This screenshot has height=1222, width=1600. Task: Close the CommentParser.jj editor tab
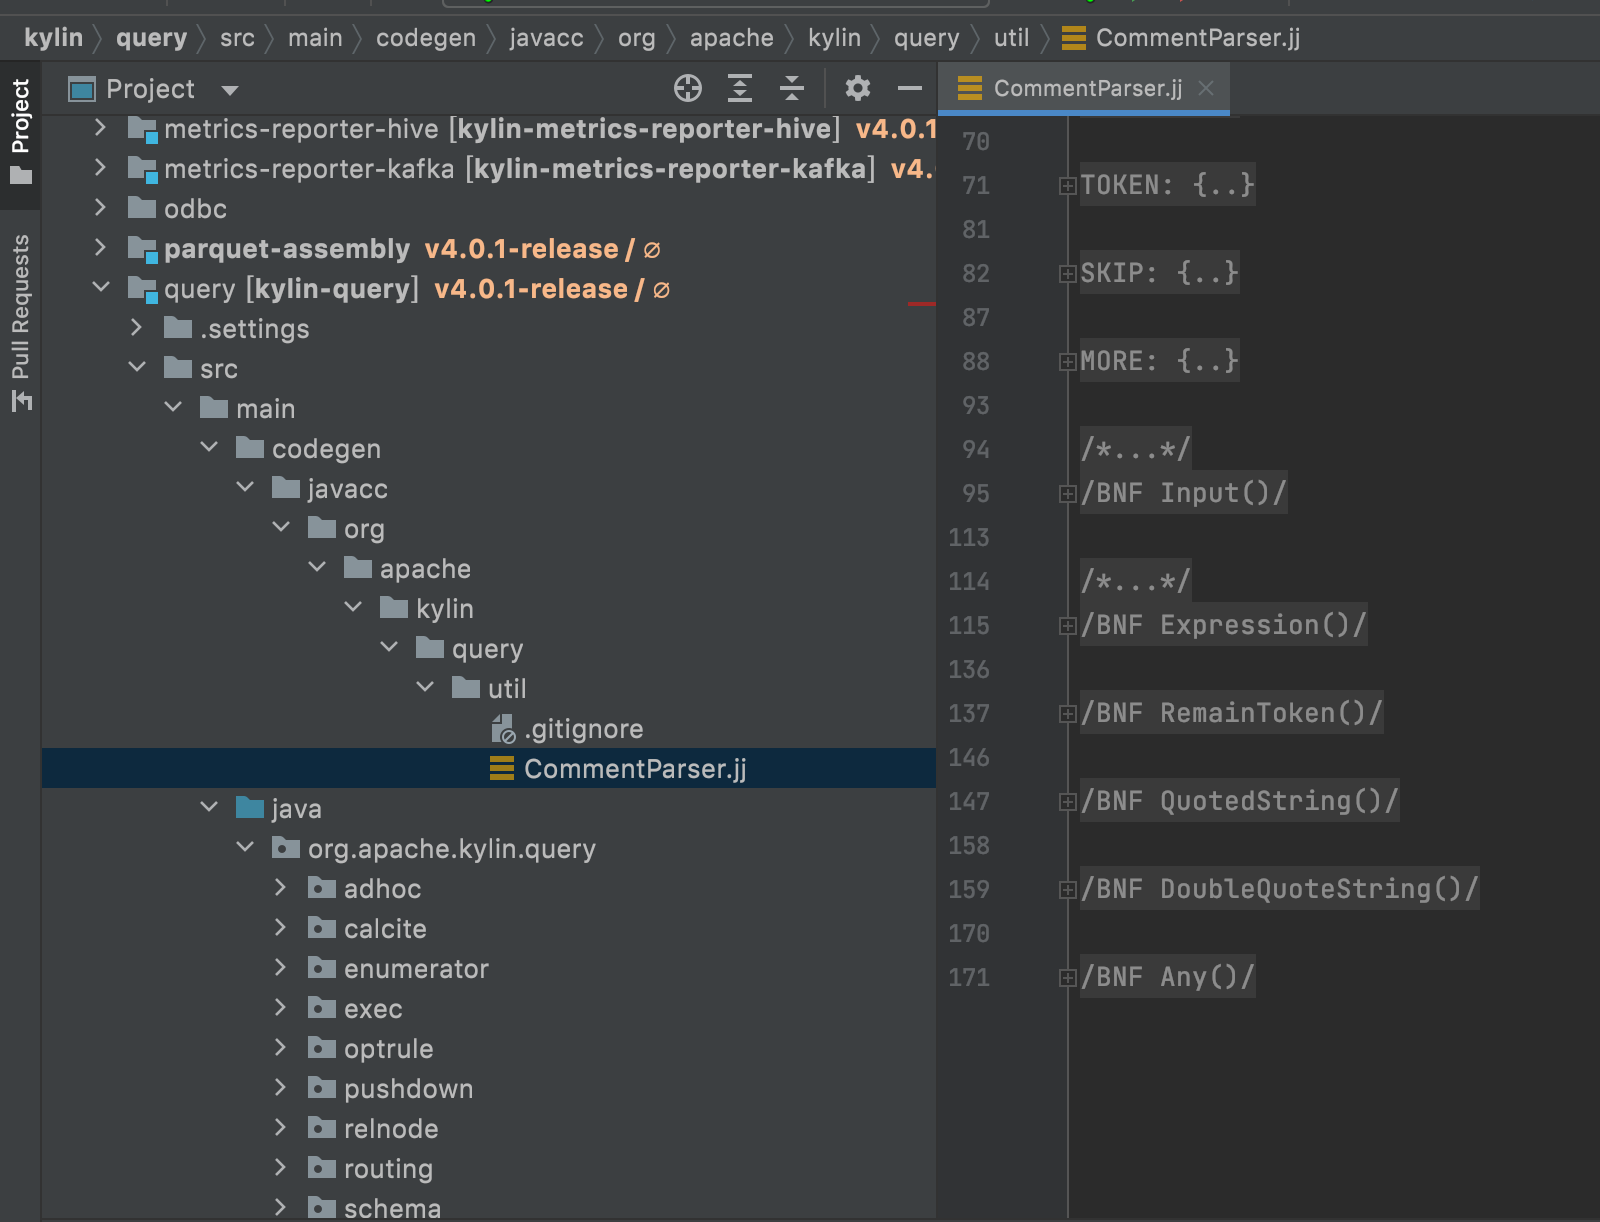(1206, 88)
